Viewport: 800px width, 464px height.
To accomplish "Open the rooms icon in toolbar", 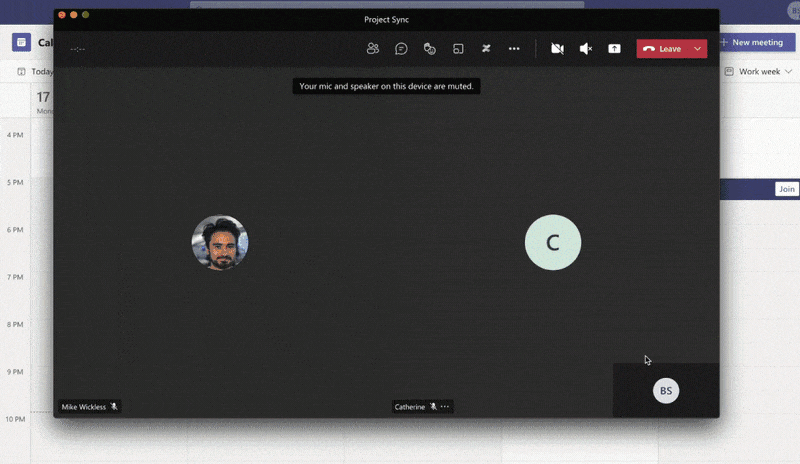I will (x=458, y=48).
